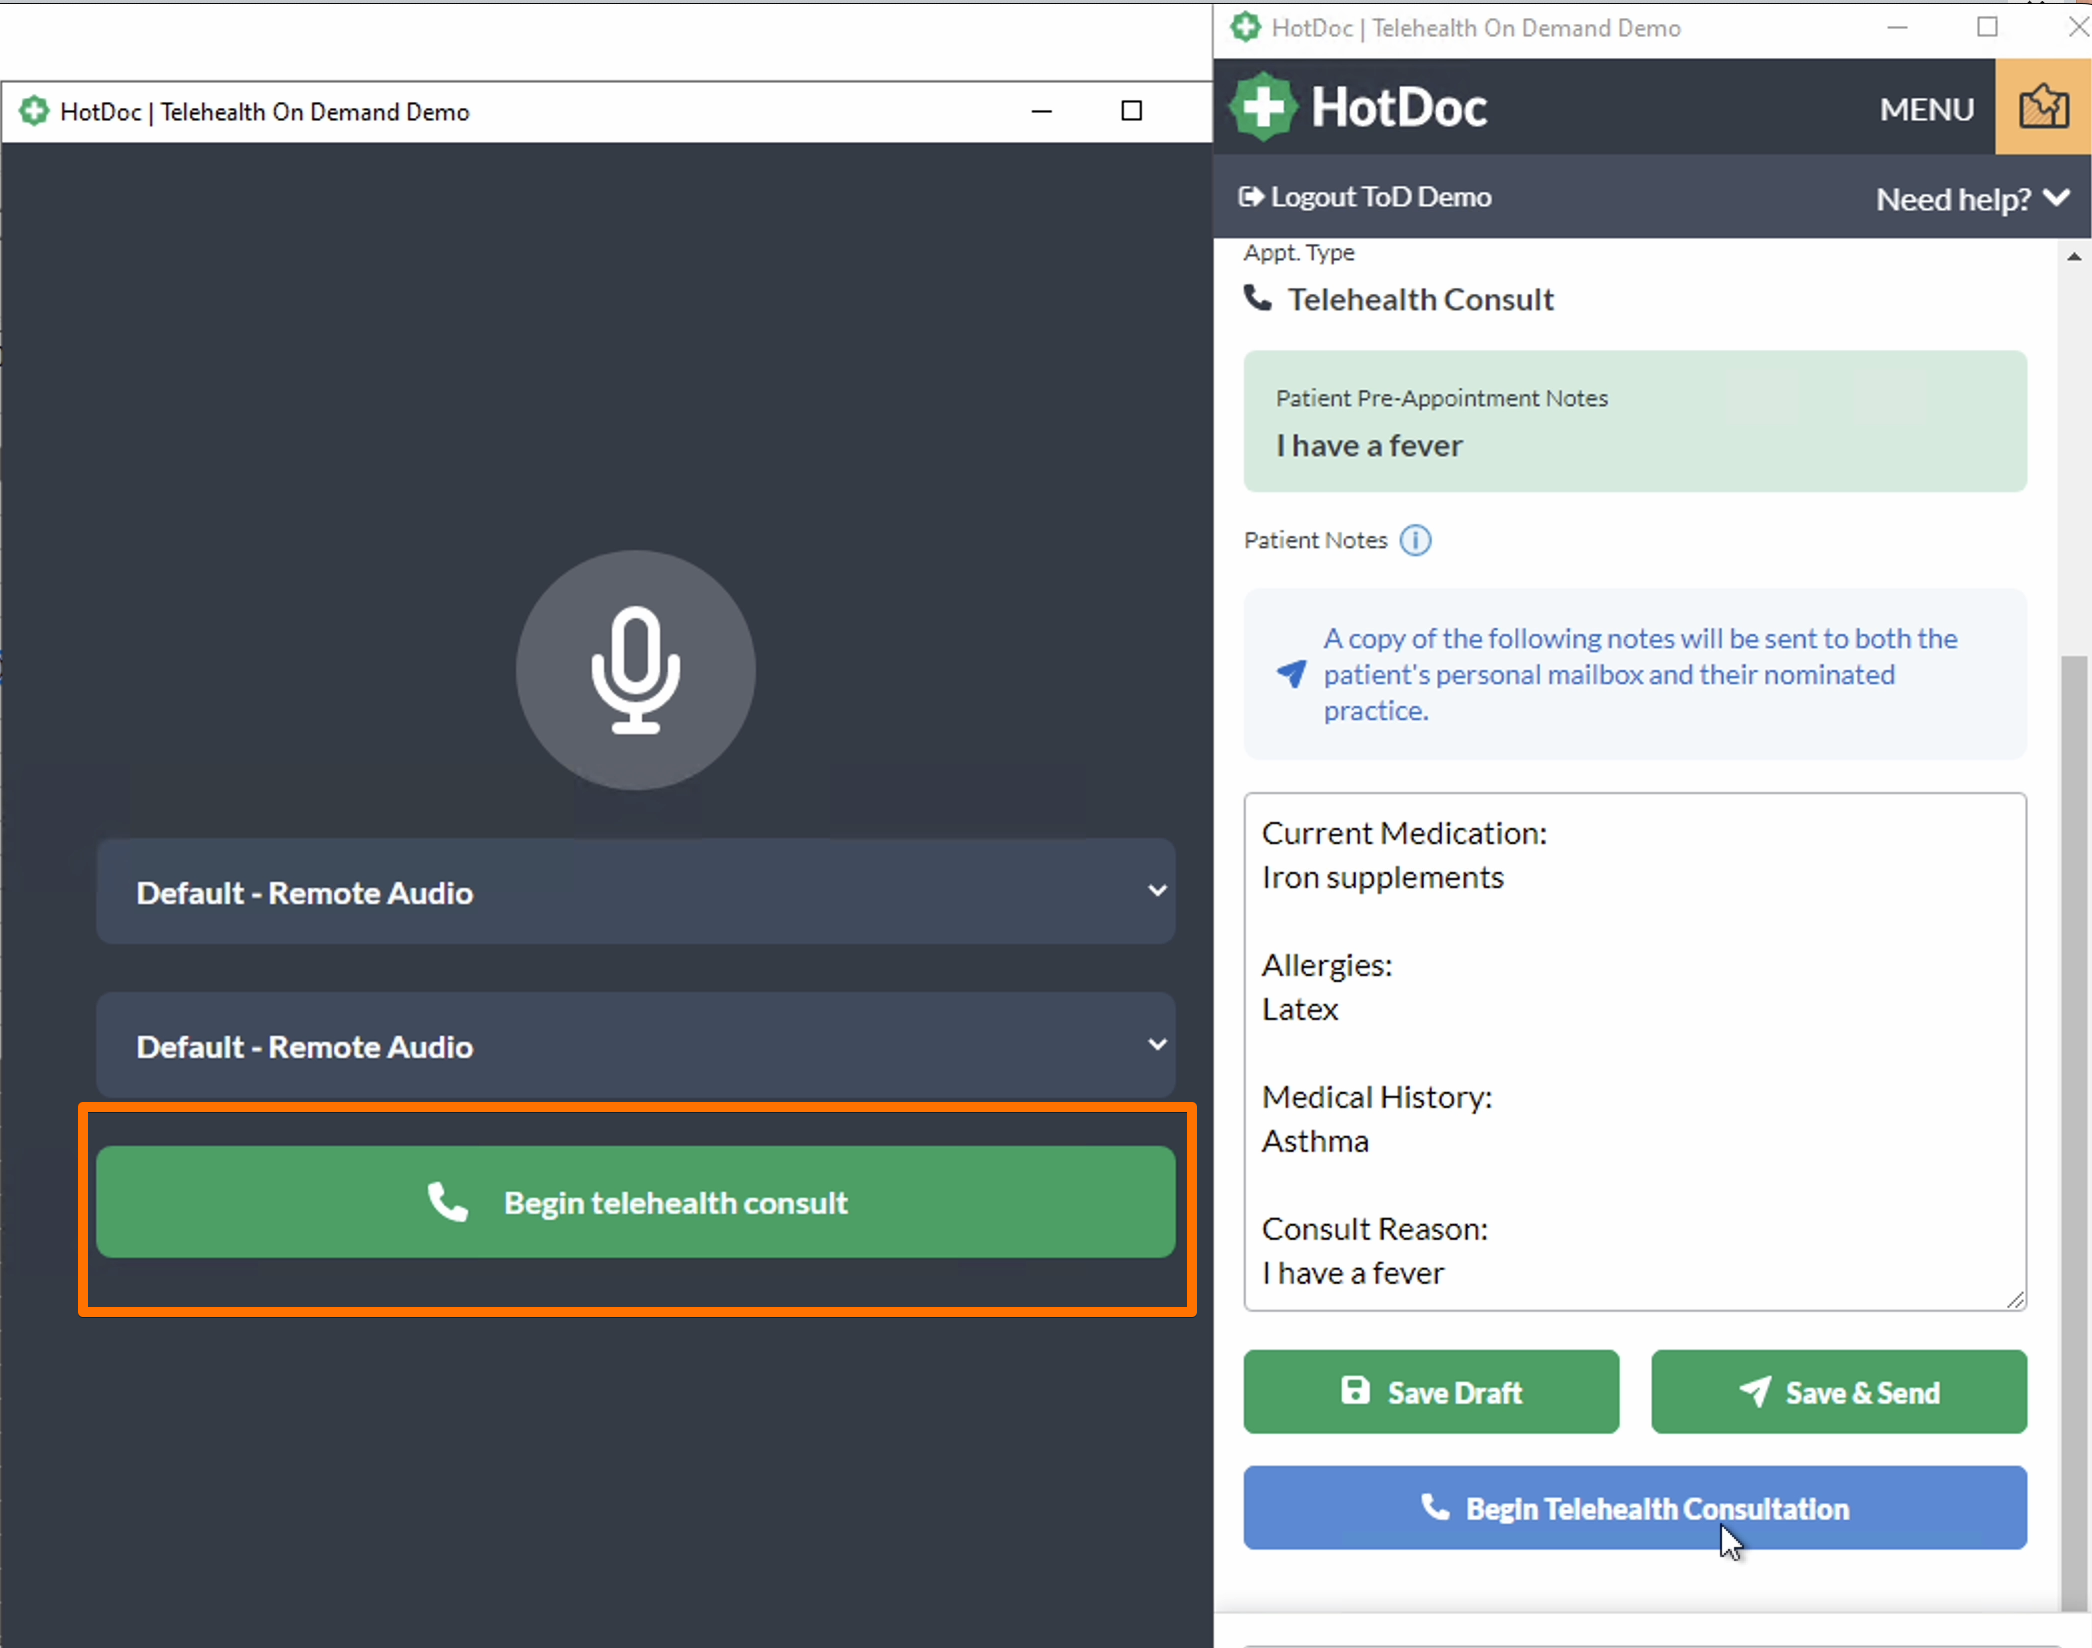Click the 'Latex' allergy line in the notes
Image resolution: width=2092 pixels, height=1648 pixels.
[x=1300, y=1009]
